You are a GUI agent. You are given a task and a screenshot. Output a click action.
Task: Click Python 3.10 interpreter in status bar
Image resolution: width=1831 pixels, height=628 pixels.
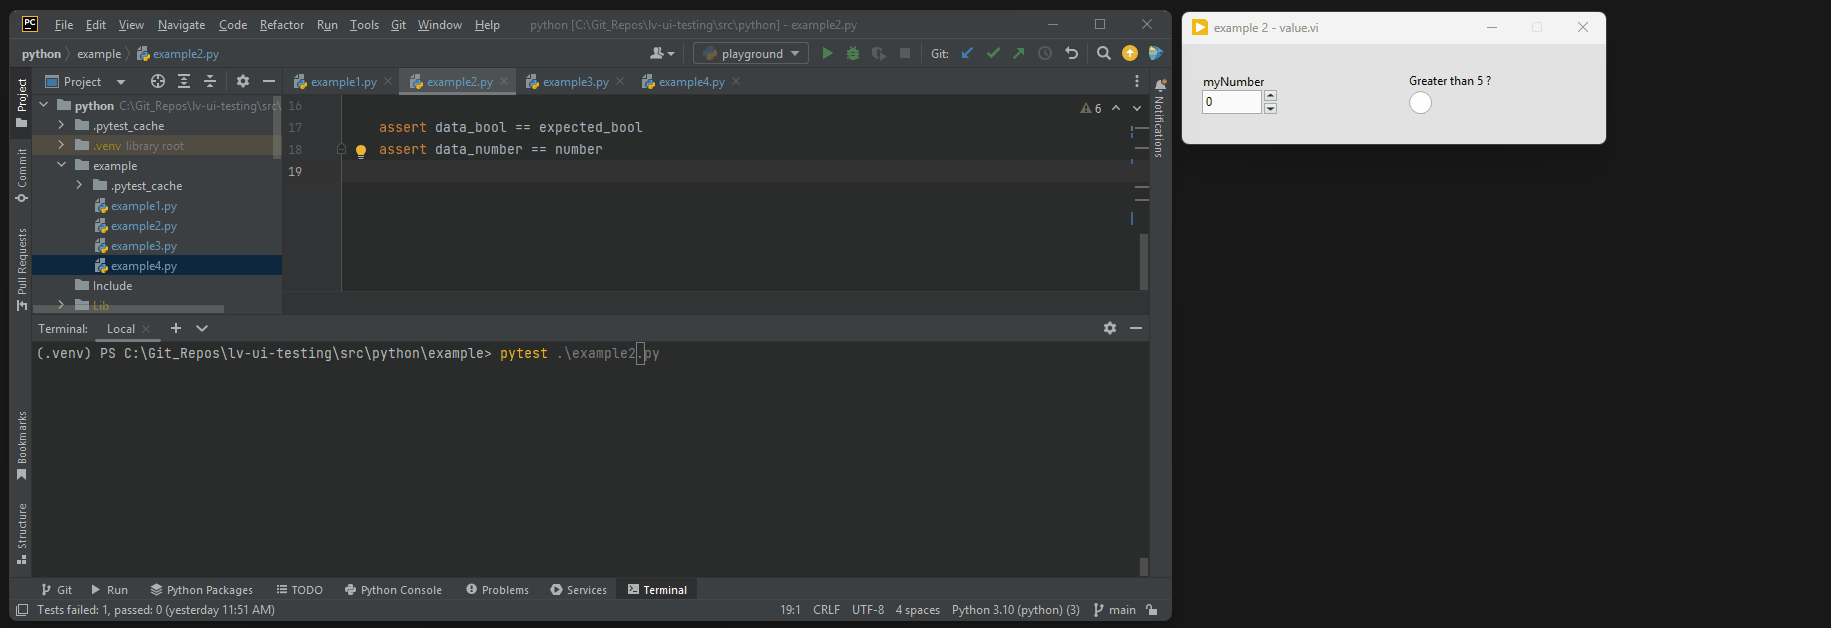1015,610
